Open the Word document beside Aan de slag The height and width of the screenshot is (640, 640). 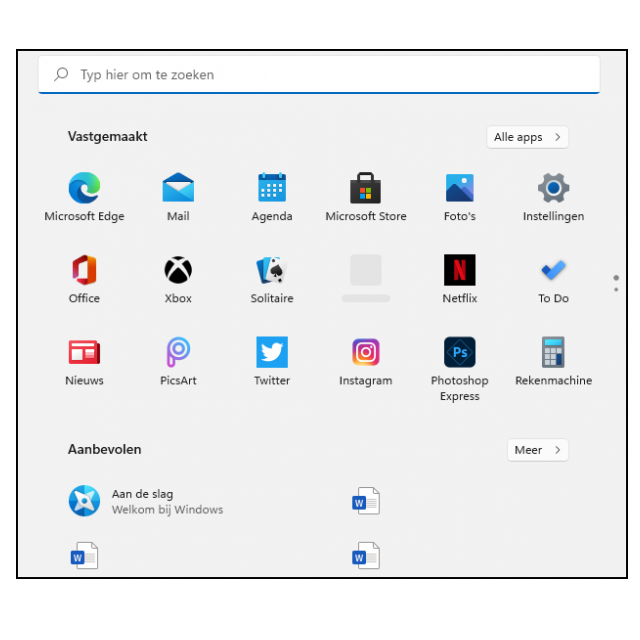[366, 501]
